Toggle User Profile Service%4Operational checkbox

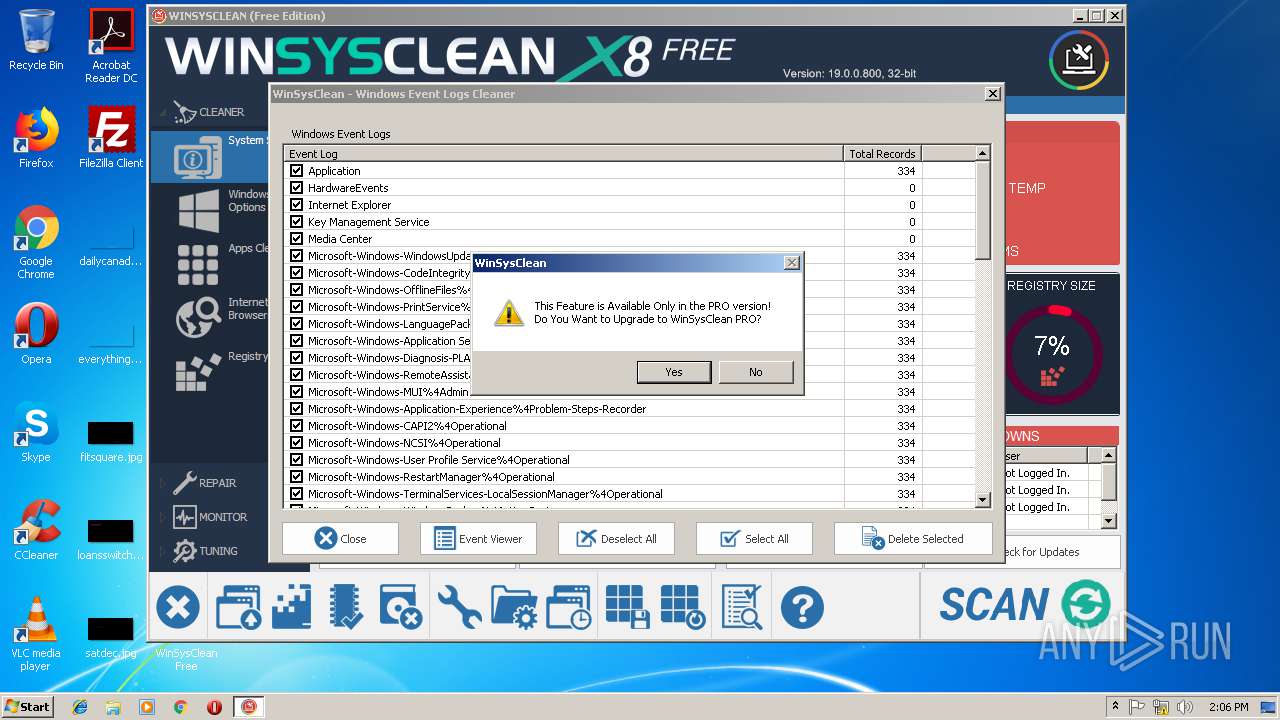[296, 460]
